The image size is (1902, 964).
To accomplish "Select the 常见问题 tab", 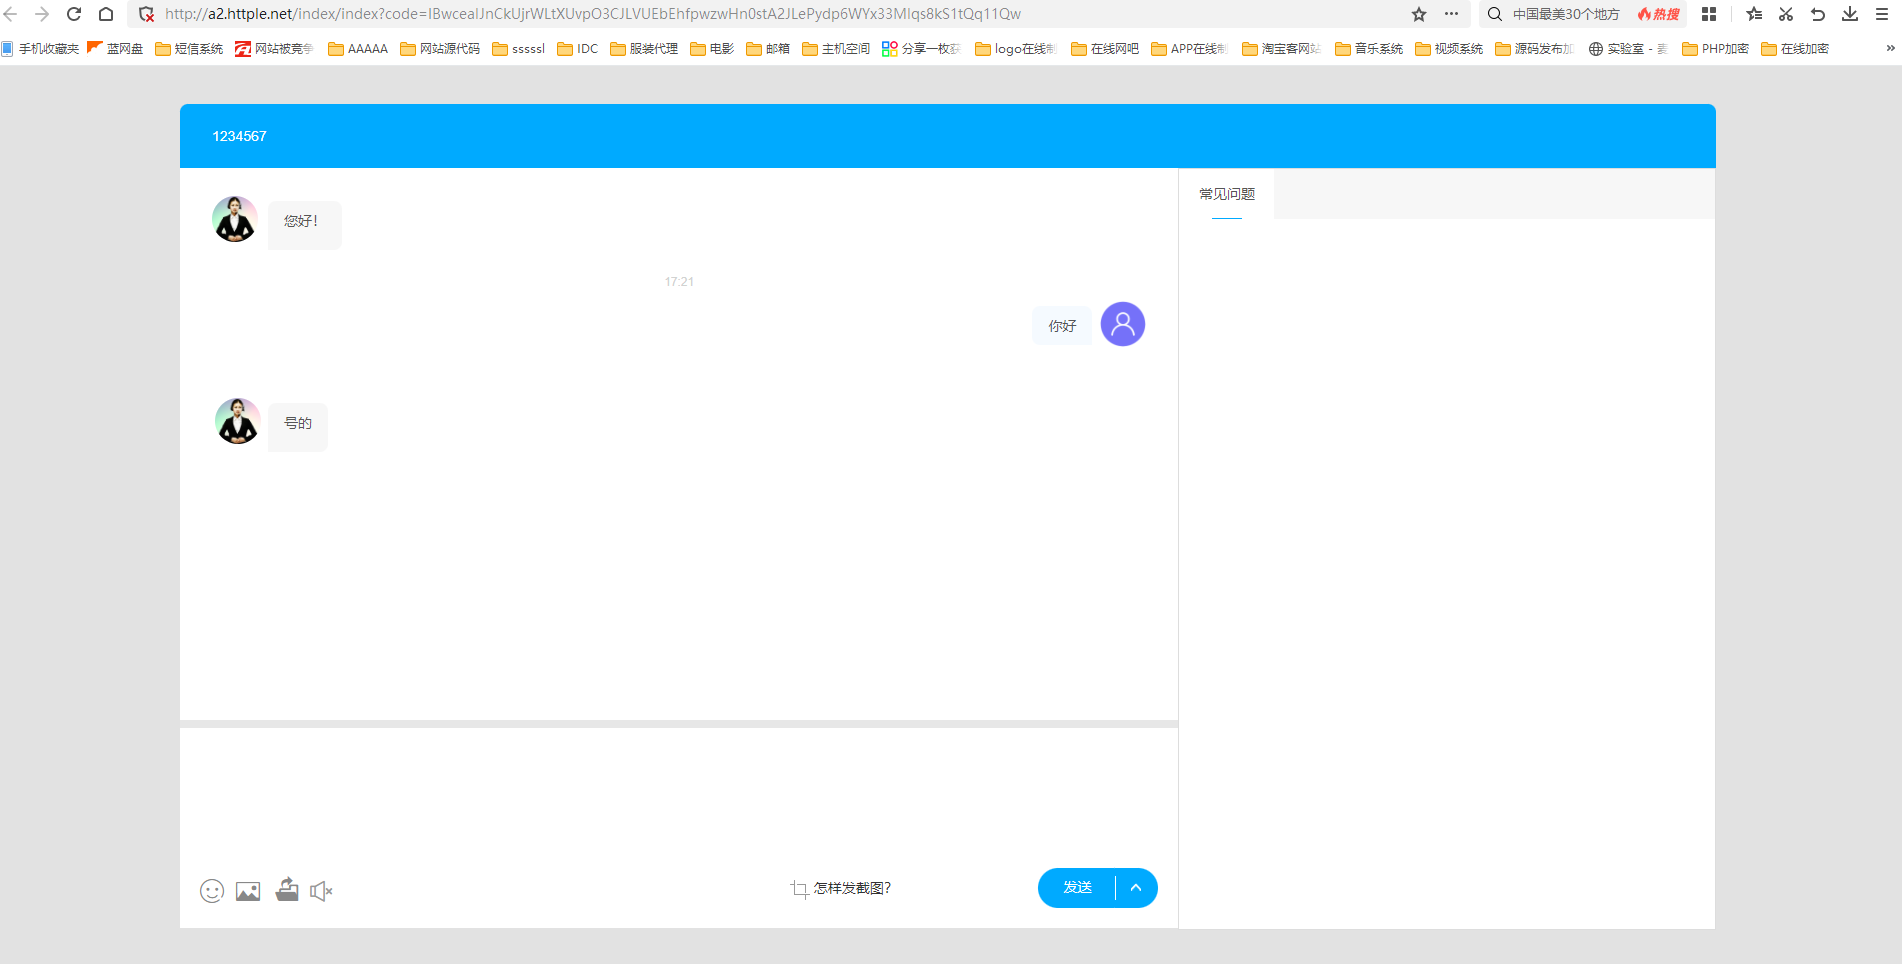I will [1227, 194].
